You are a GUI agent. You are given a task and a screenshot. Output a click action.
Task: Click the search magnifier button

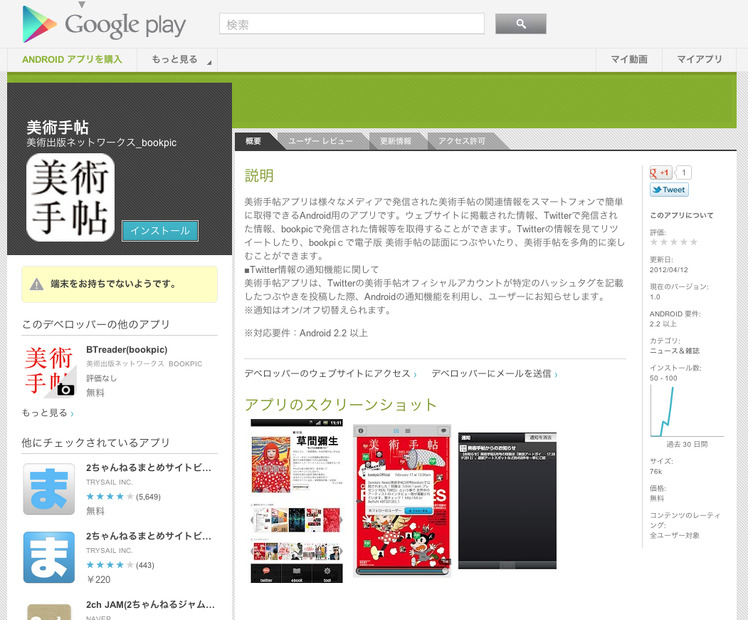pos(520,24)
